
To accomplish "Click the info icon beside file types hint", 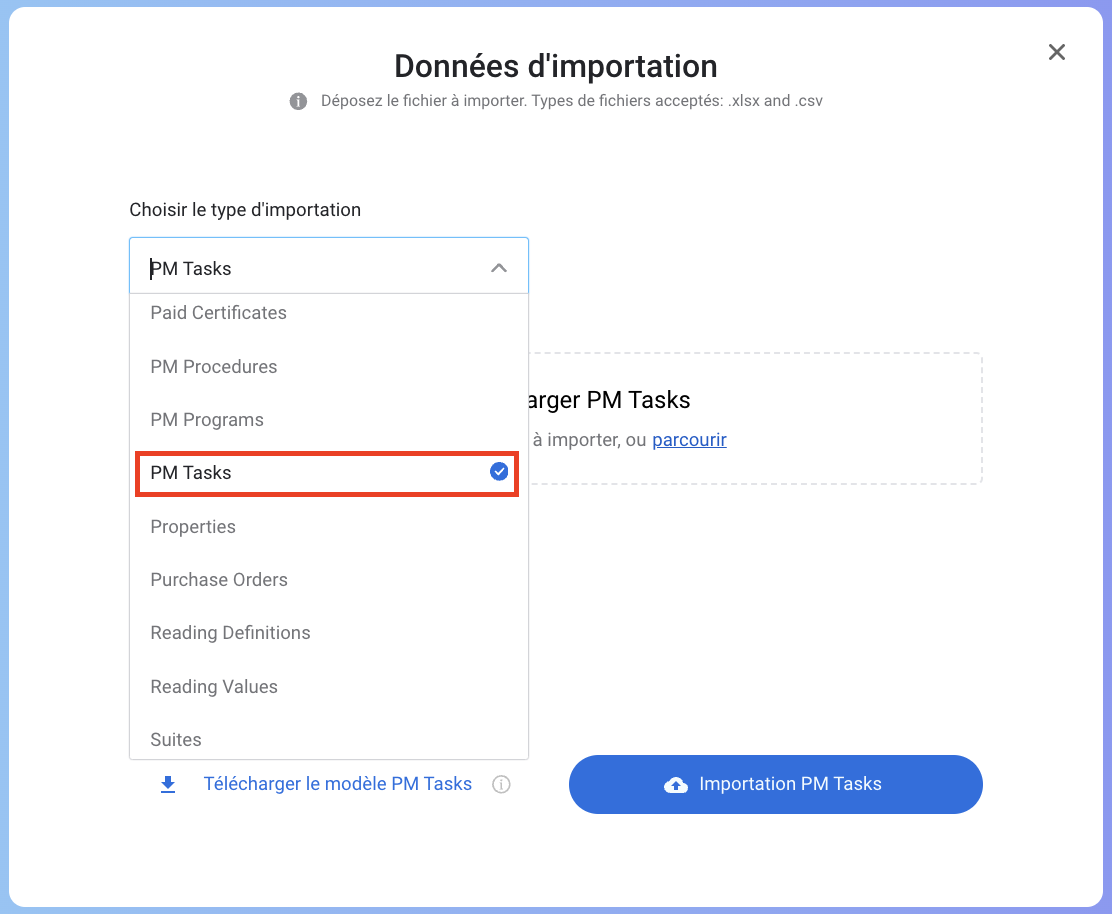I will click(298, 101).
